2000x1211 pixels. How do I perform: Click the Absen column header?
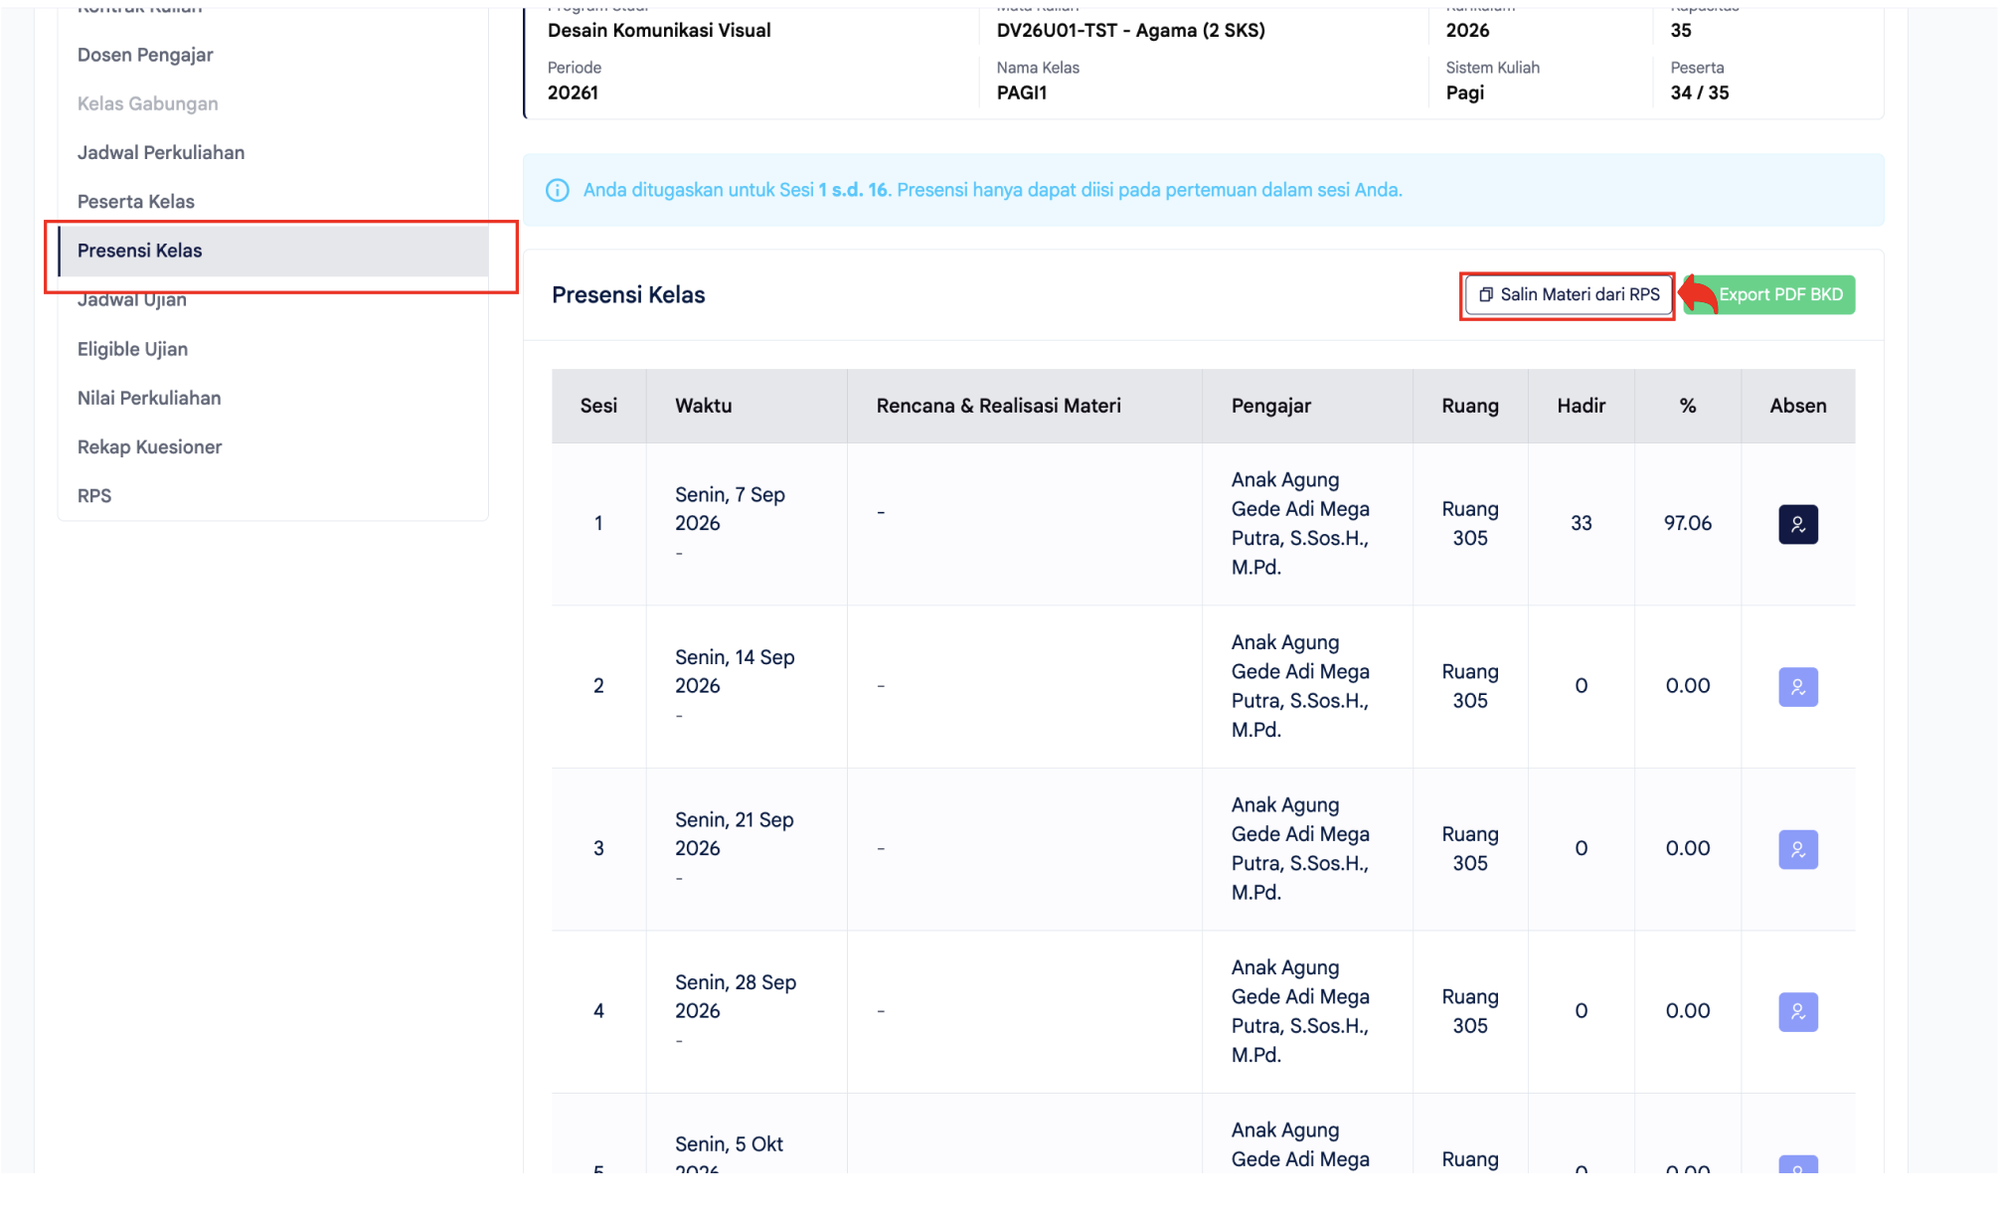point(1798,406)
